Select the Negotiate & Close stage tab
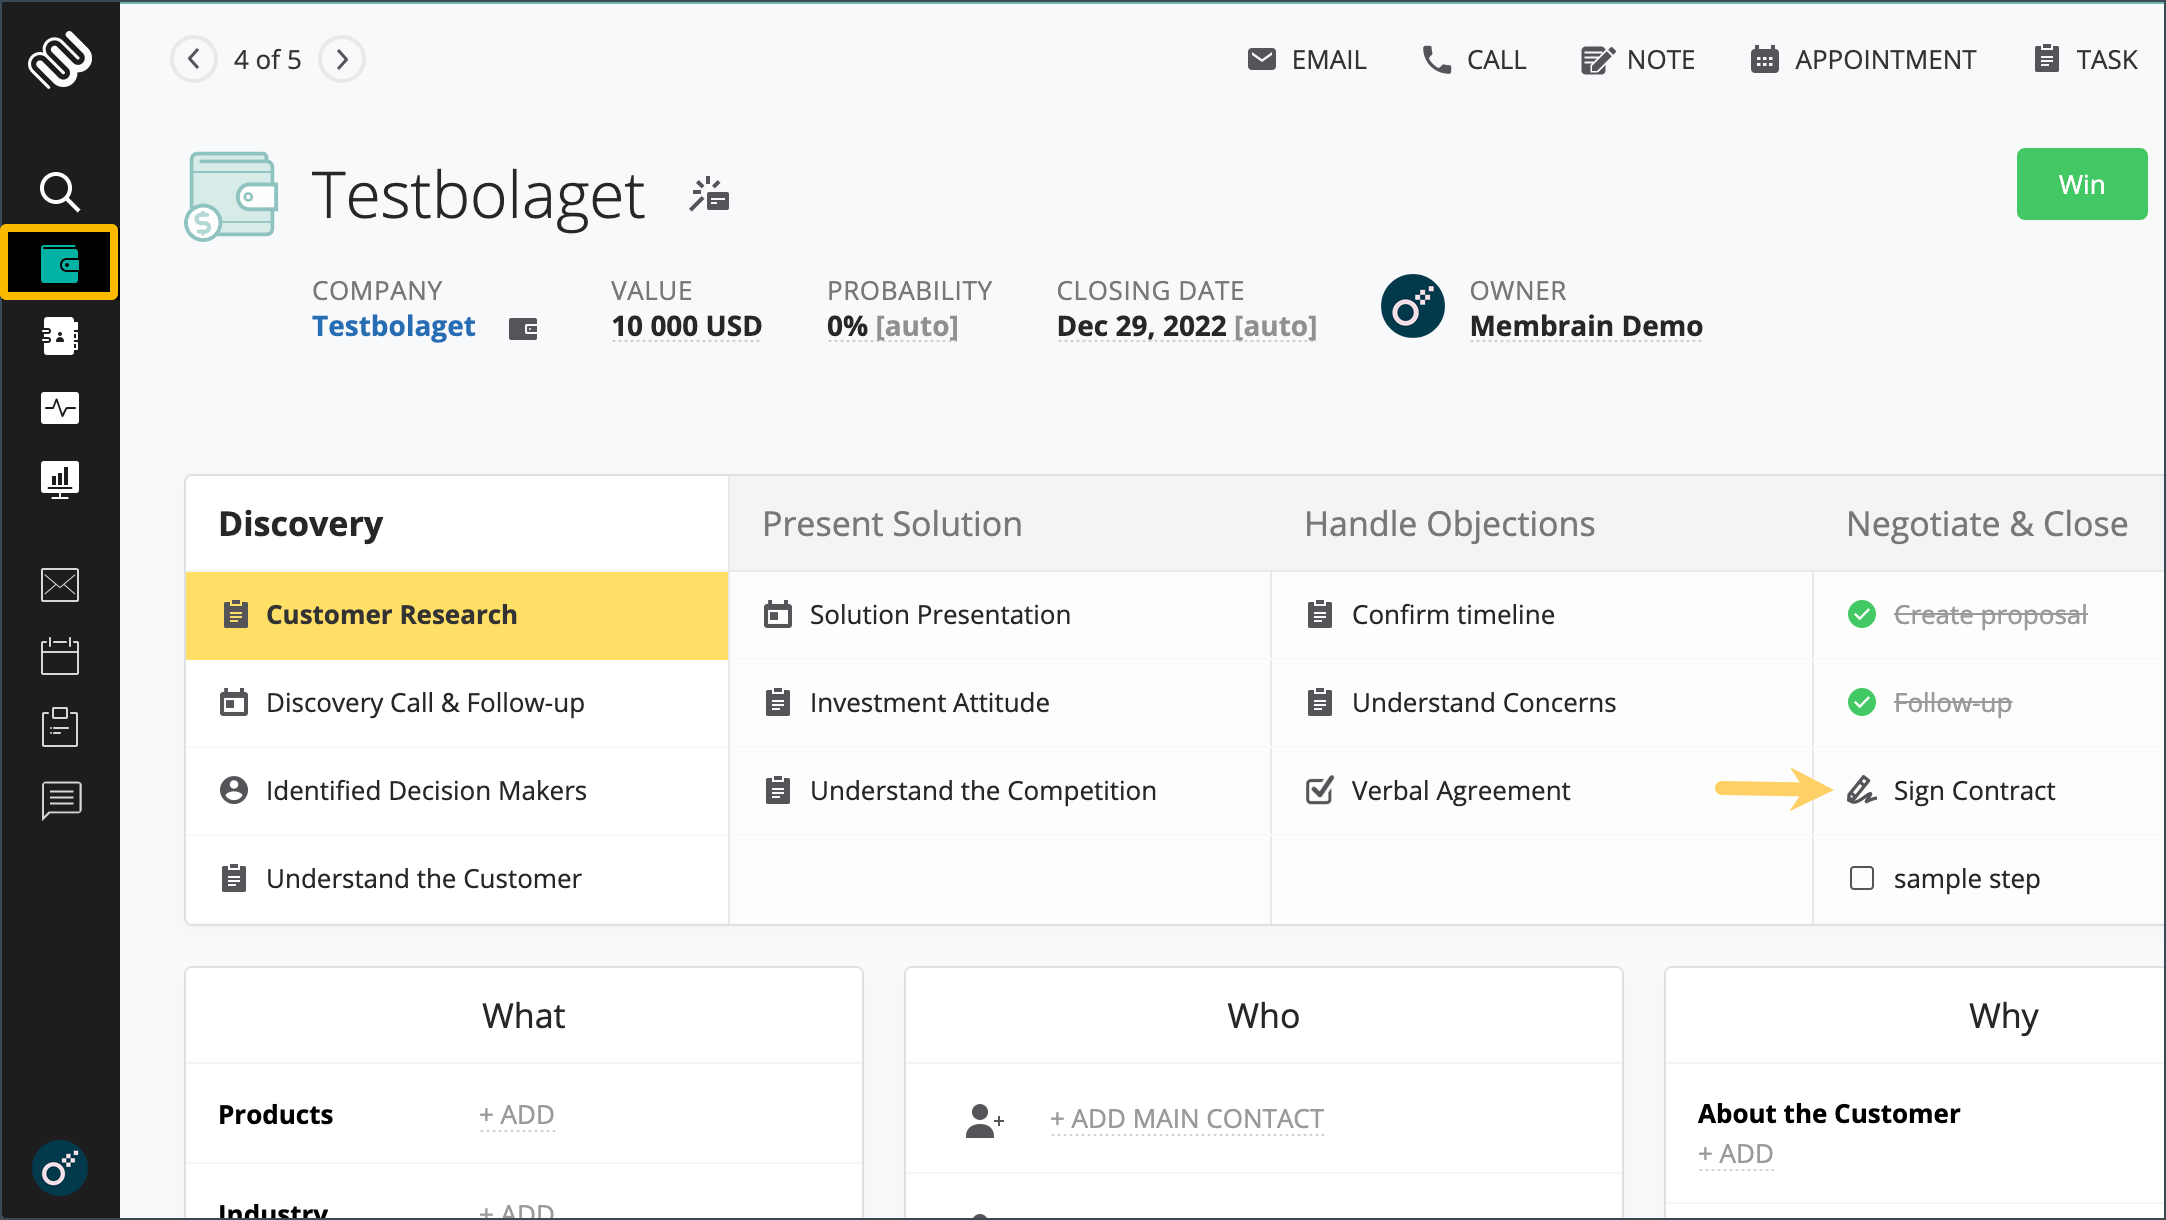The height and width of the screenshot is (1220, 2166). coord(1987,524)
